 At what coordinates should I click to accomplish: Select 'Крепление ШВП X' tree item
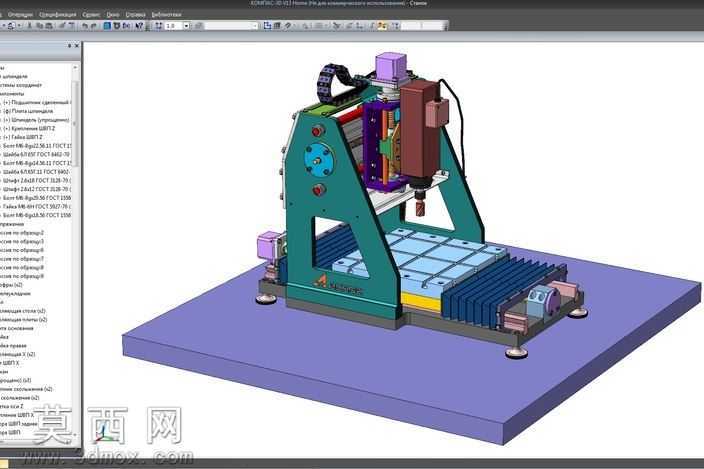point(17,415)
